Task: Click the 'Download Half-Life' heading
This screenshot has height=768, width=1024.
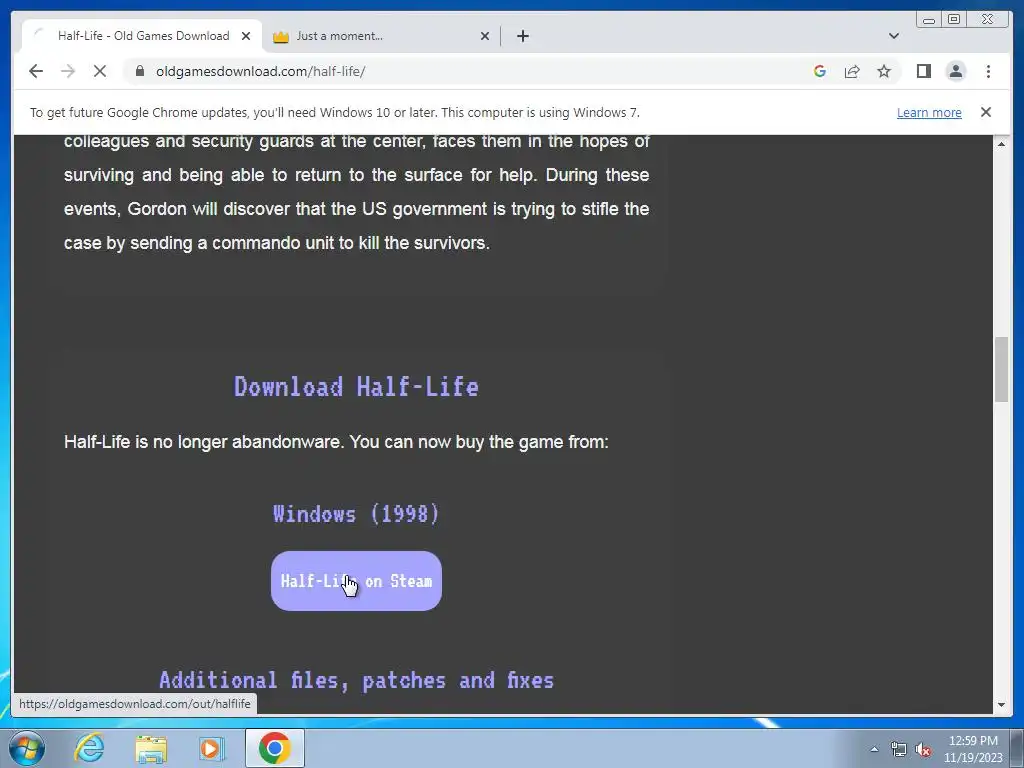Action: (357, 387)
